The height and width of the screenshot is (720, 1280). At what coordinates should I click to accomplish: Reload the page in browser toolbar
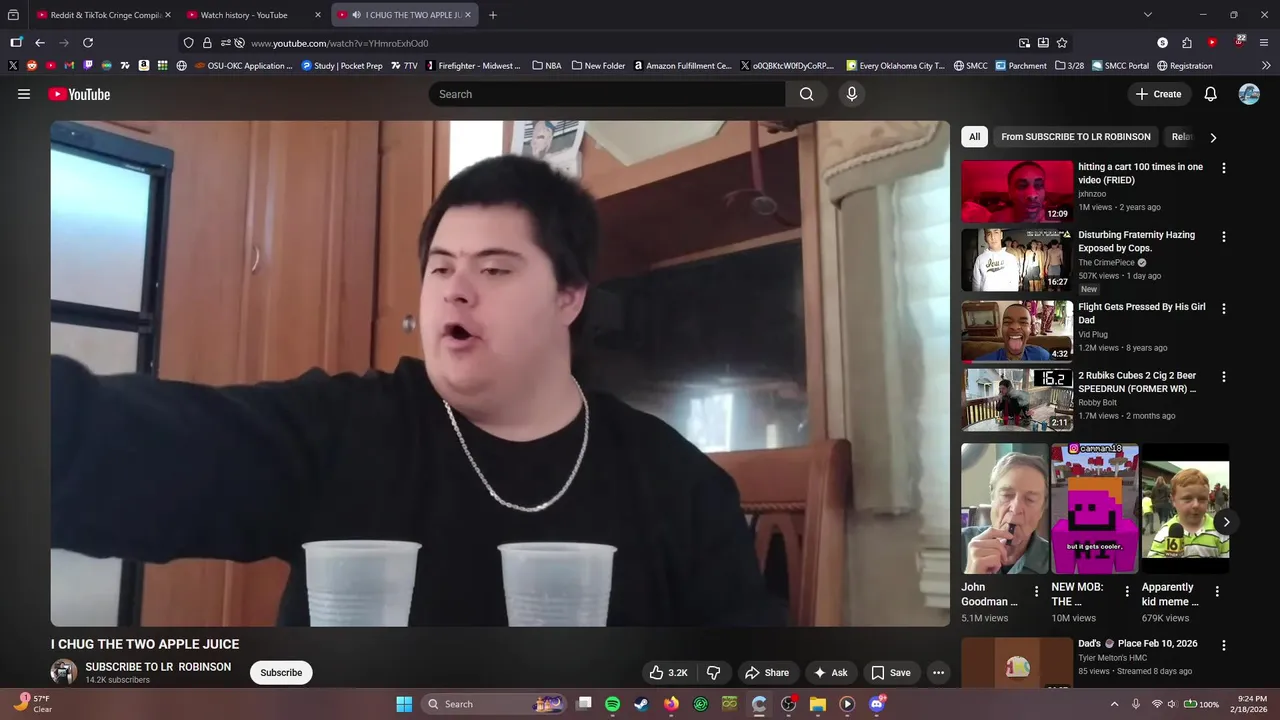(x=88, y=43)
